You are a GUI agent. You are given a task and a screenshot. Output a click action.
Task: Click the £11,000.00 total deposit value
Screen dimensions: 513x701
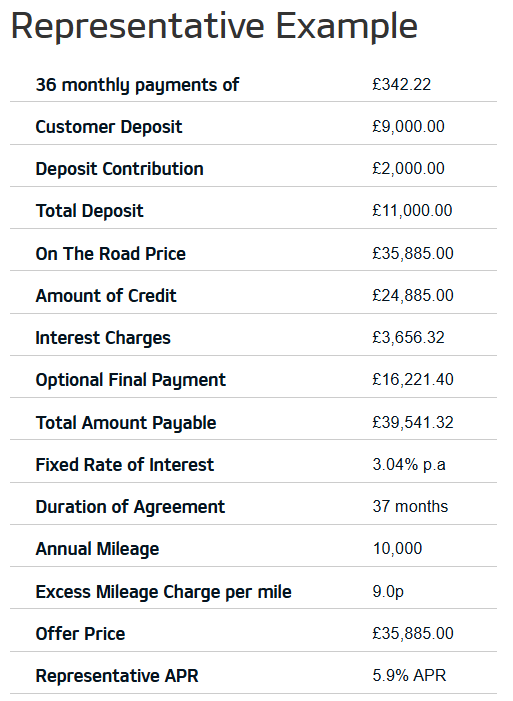412,211
